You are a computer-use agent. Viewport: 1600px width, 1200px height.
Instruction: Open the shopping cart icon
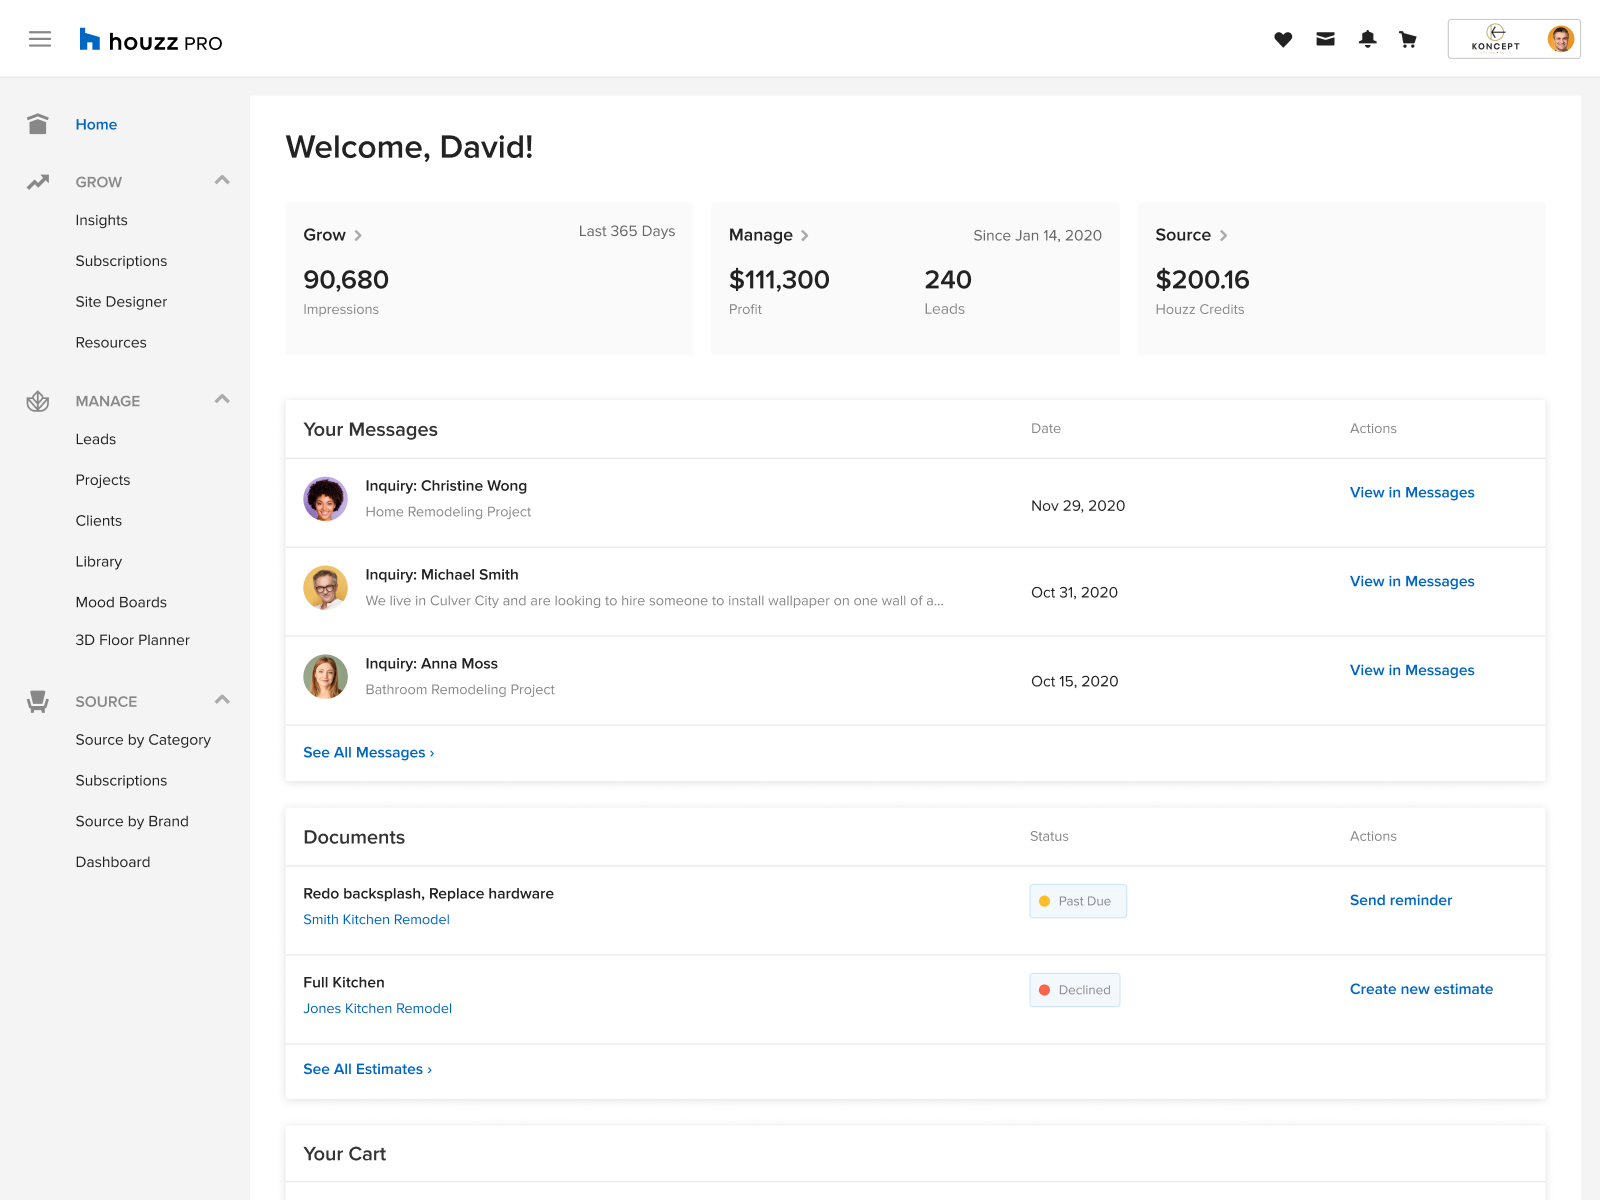[1408, 40]
